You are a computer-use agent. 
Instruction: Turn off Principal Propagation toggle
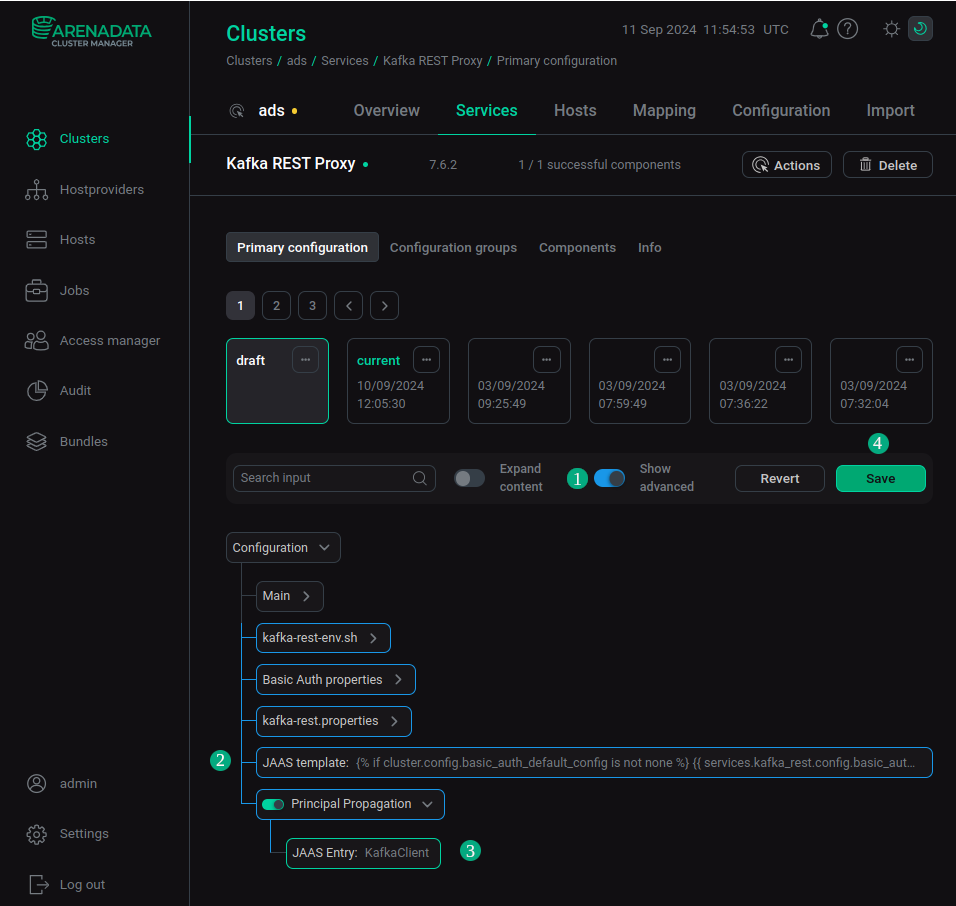273,804
